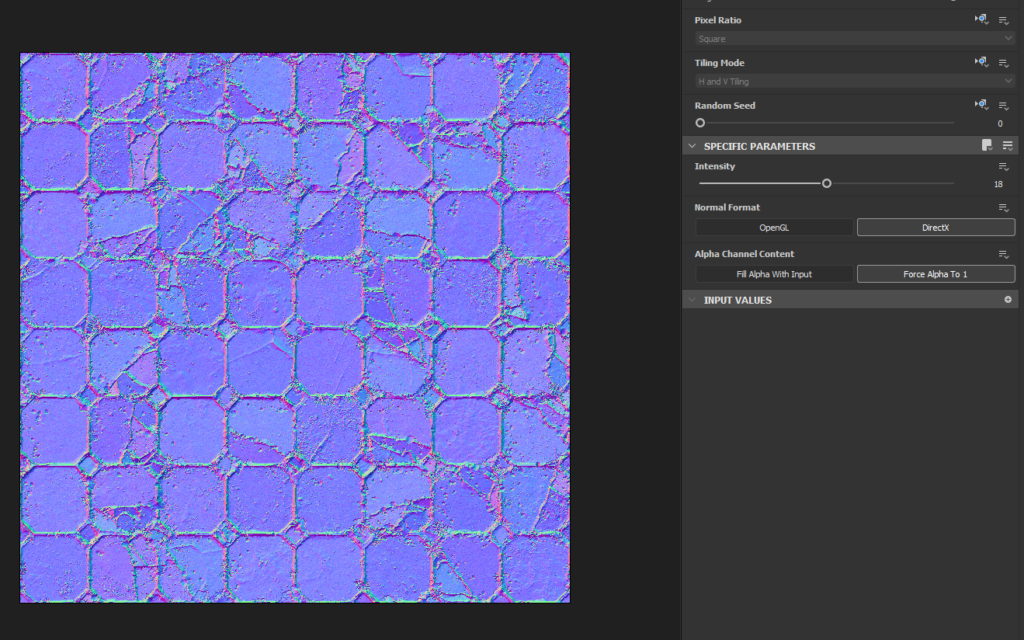The width and height of the screenshot is (1024, 640).
Task: Open the Tiling Mode parameter options menu icon
Action: click(x=1003, y=63)
